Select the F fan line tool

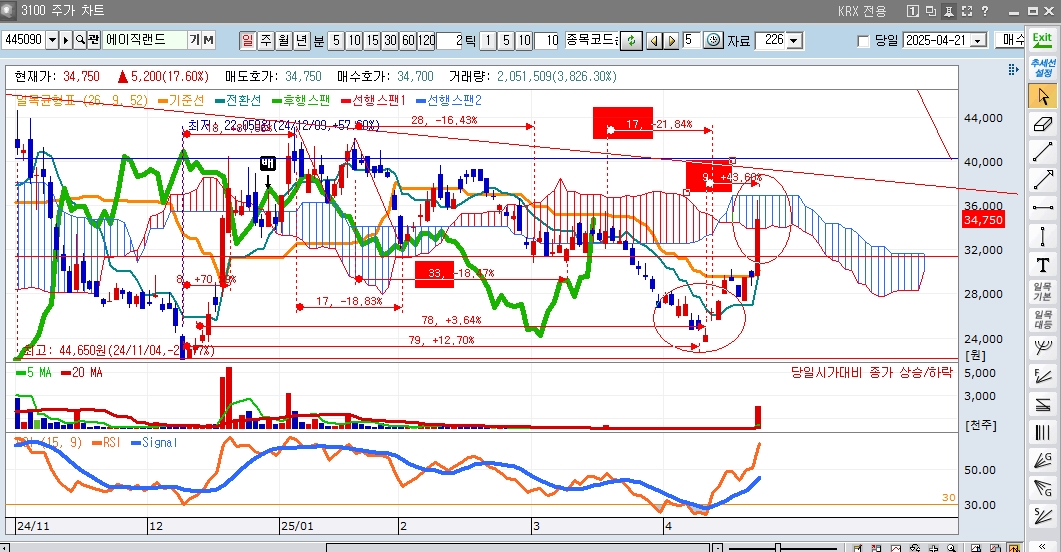point(1043,376)
